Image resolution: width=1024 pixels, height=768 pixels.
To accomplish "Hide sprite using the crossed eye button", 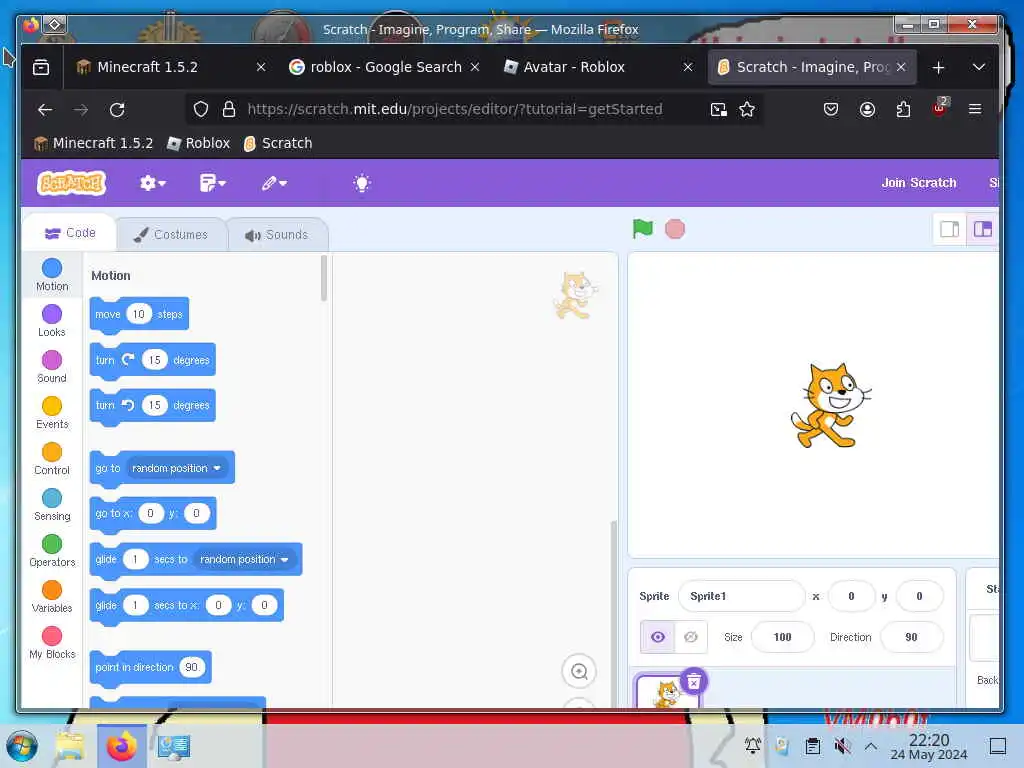I will 691,637.
